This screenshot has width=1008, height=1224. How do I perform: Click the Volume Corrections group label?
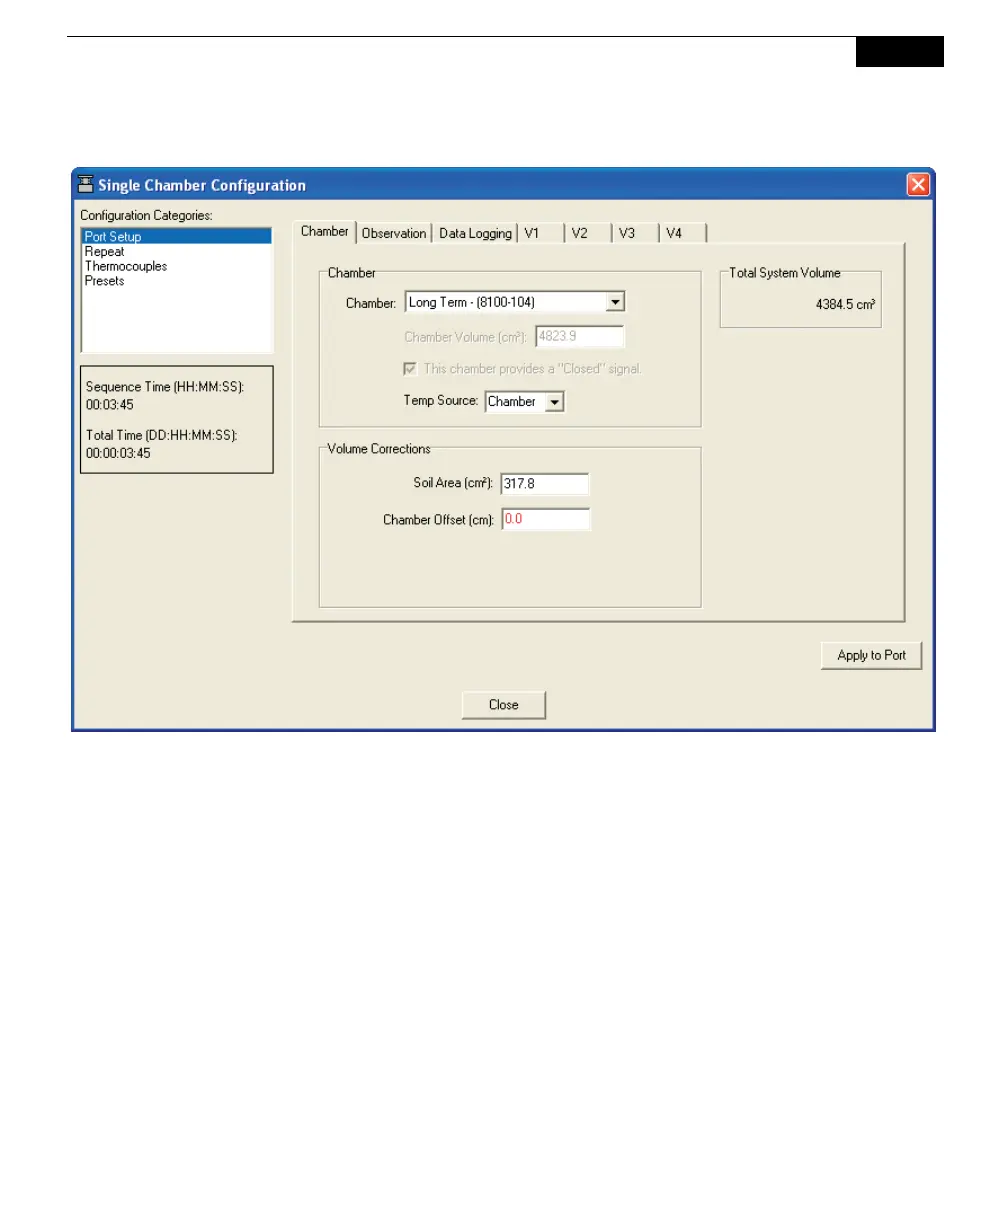click(379, 449)
